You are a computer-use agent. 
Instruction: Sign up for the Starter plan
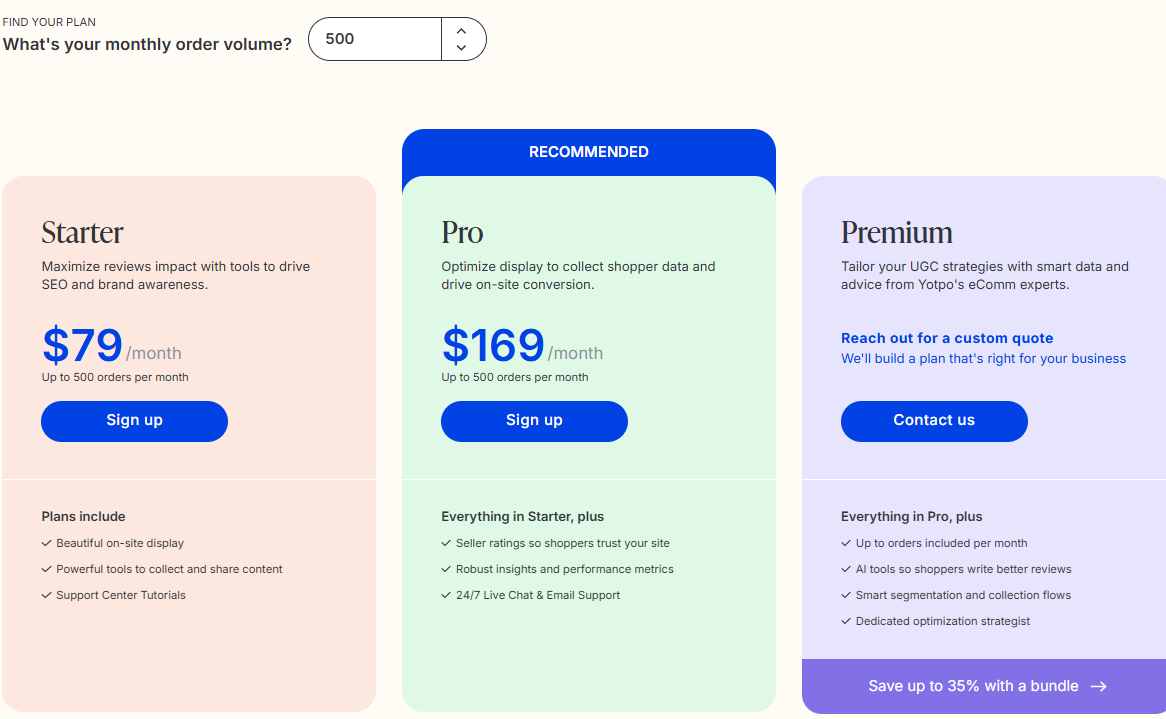134,421
